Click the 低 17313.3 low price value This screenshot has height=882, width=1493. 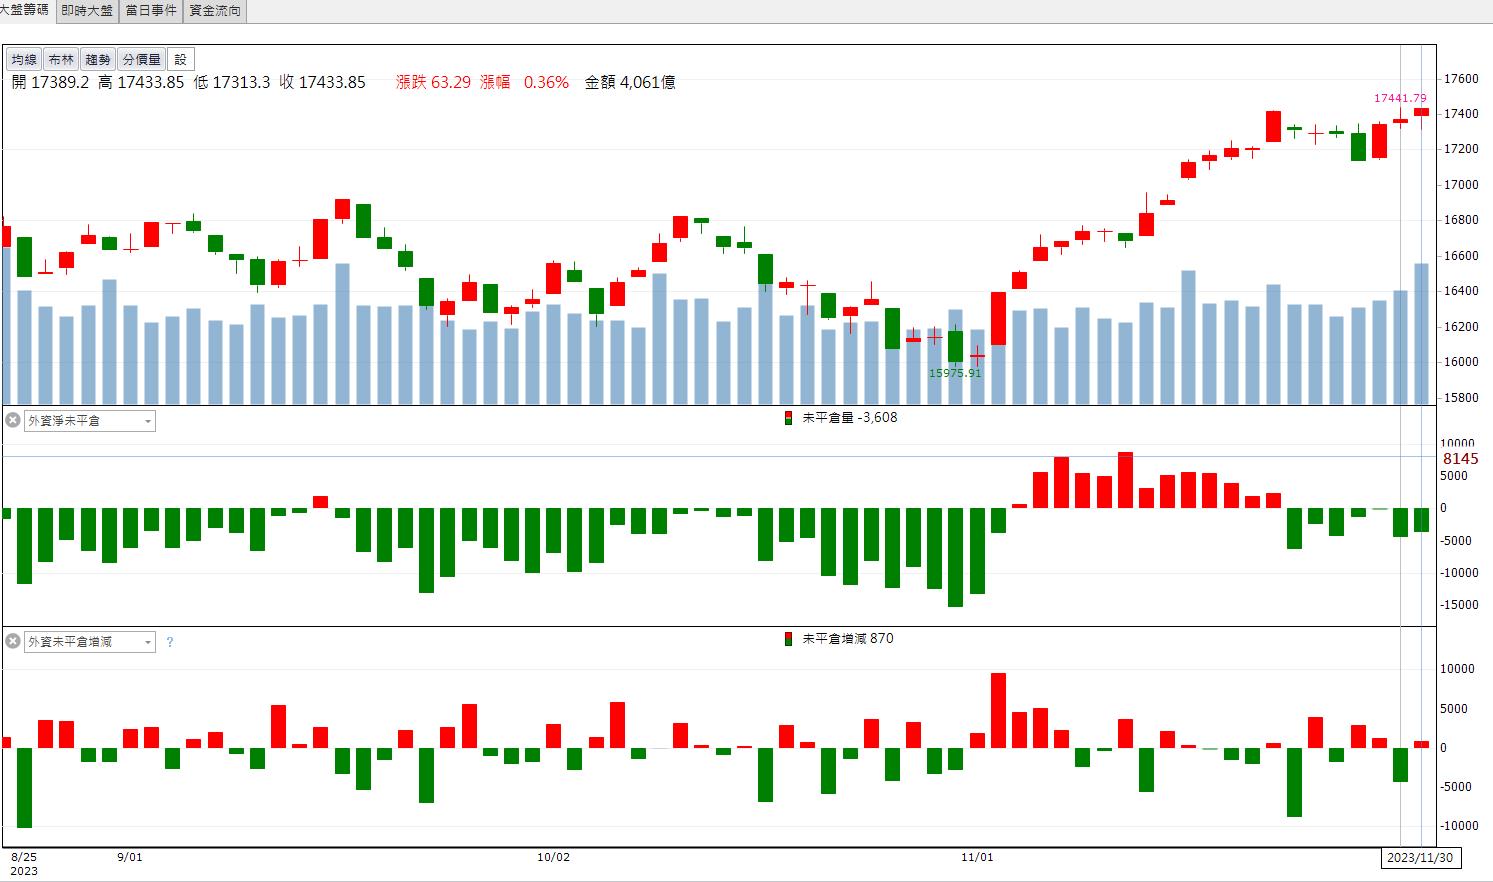232,82
